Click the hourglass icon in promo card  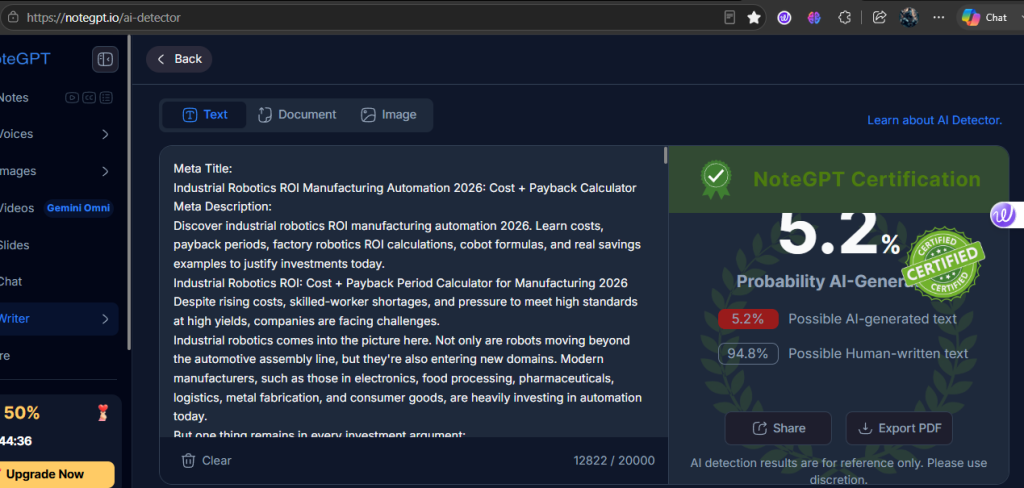click(102, 413)
